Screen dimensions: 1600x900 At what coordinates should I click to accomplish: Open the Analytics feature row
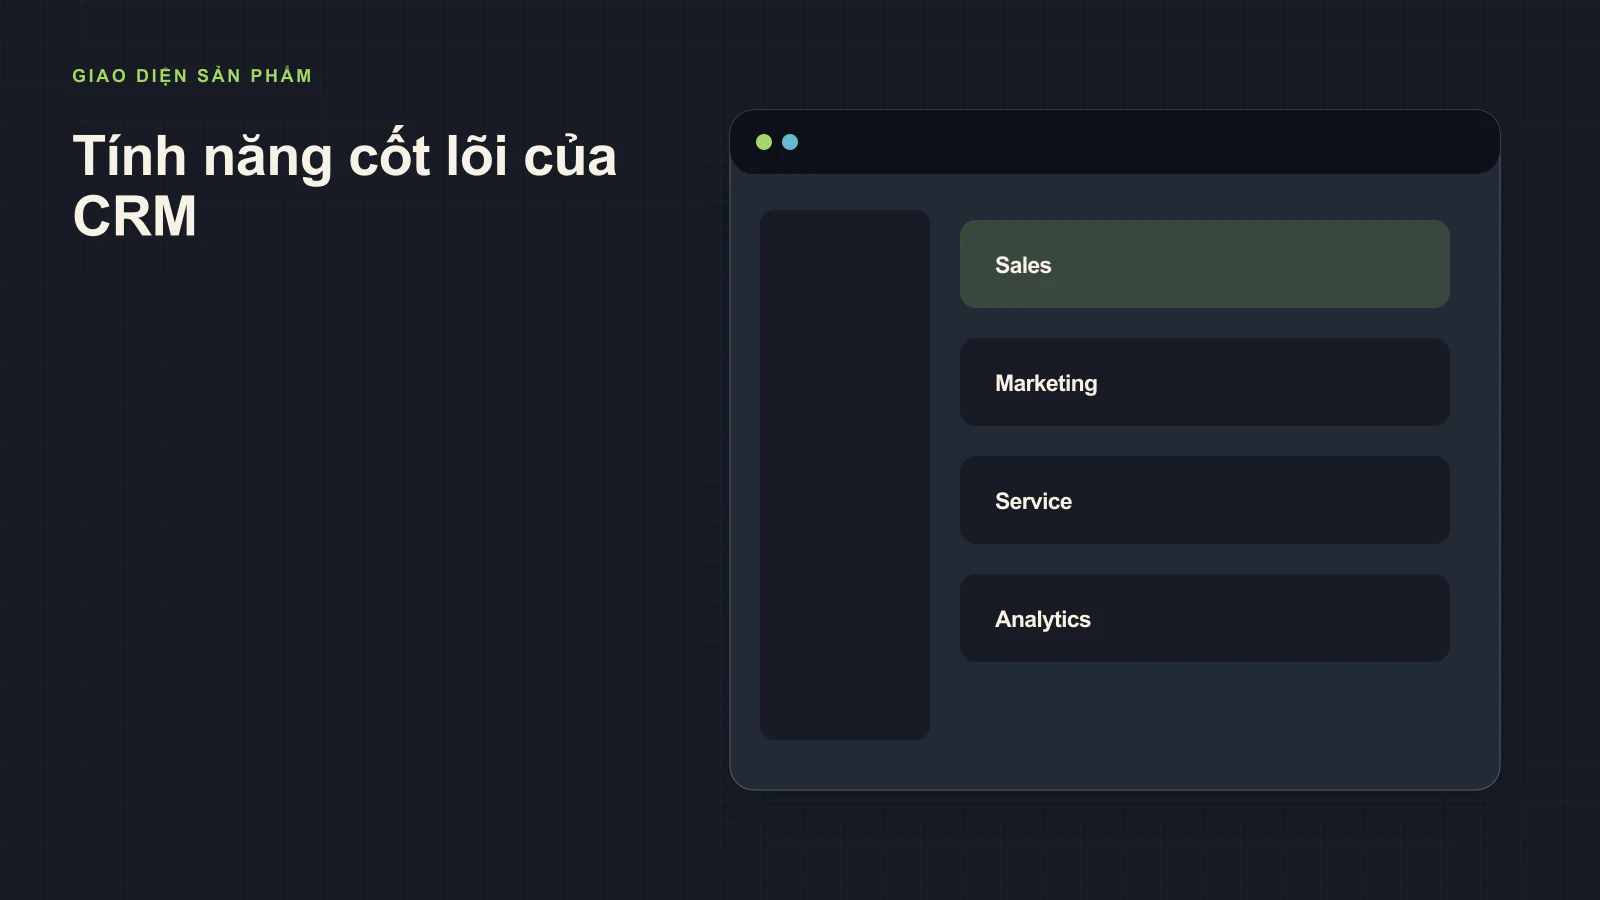1204,618
